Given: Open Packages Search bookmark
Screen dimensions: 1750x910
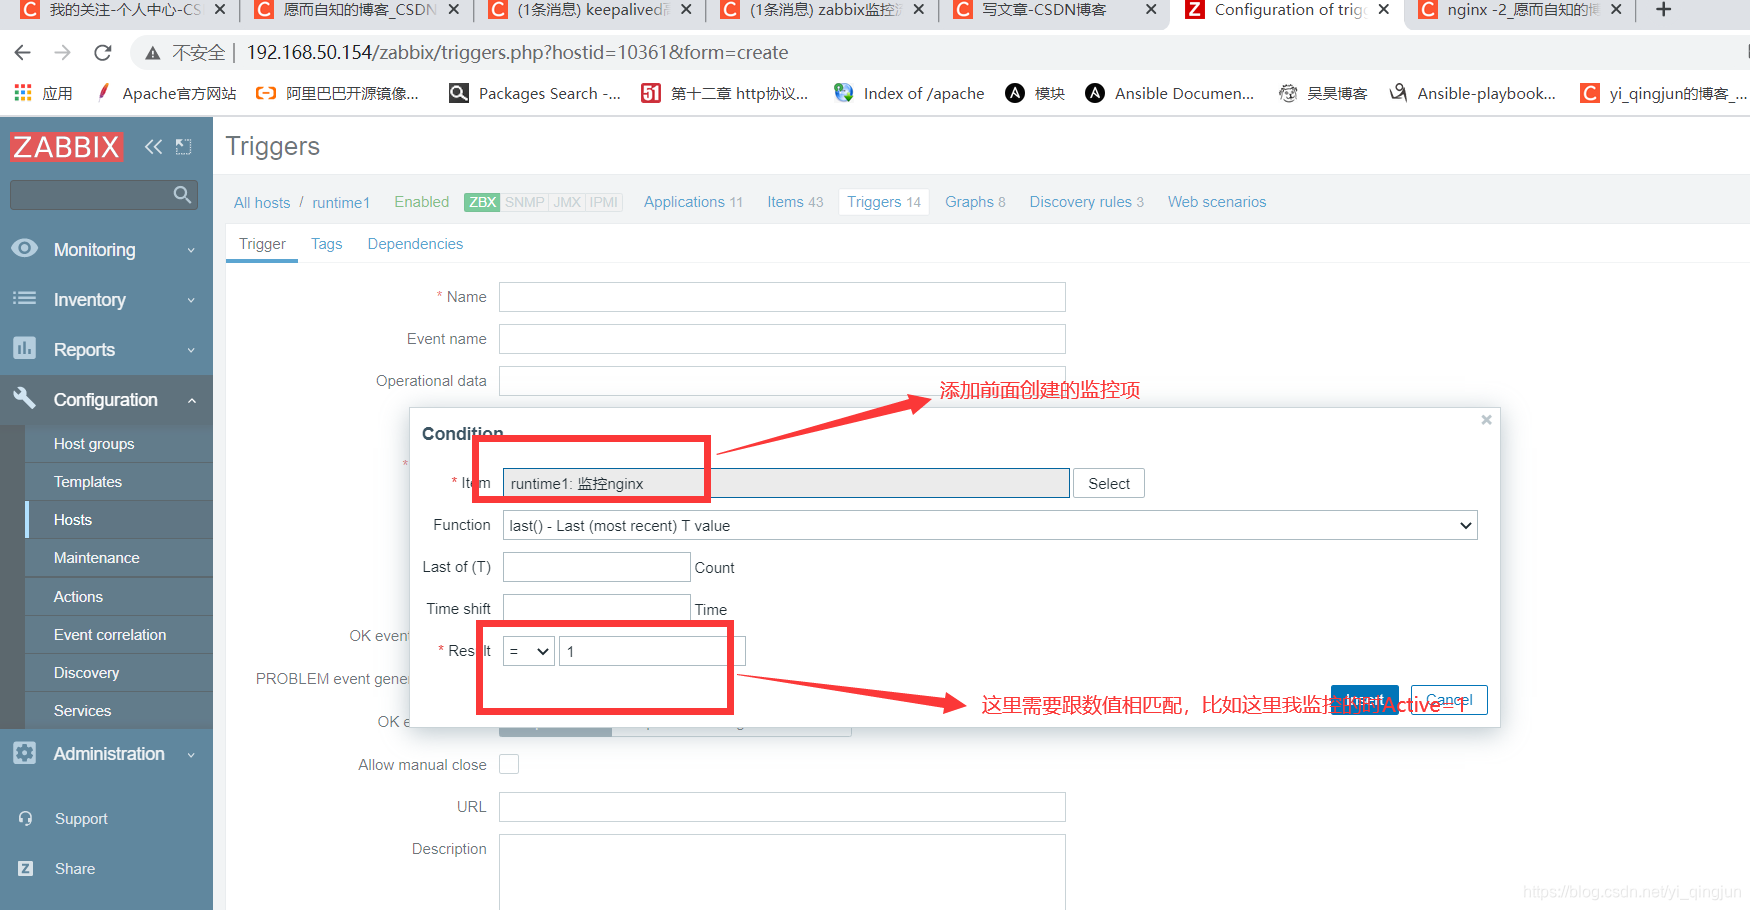Looking at the screenshot, I should coord(535,93).
